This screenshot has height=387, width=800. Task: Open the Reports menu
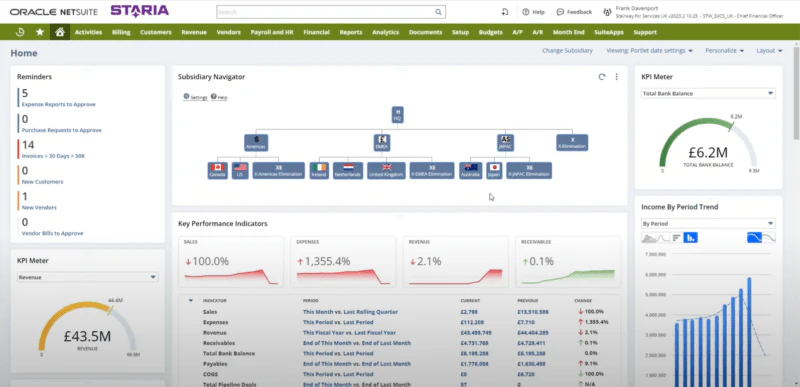coord(351,32)
